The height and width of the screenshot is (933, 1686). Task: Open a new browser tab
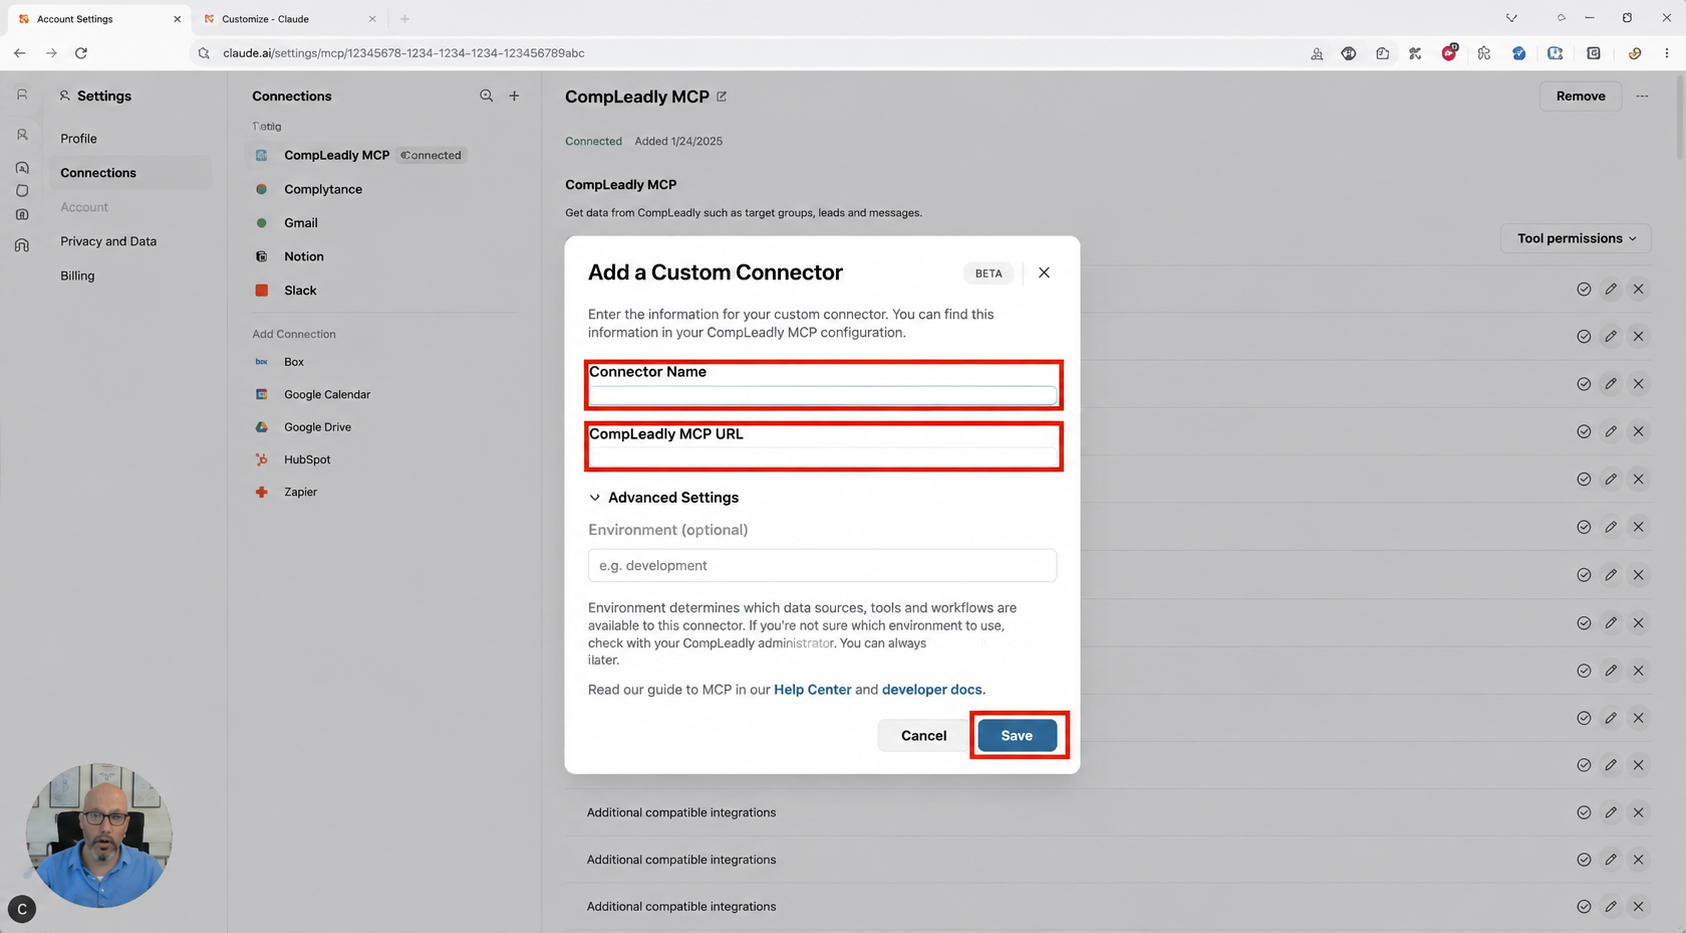405,19
